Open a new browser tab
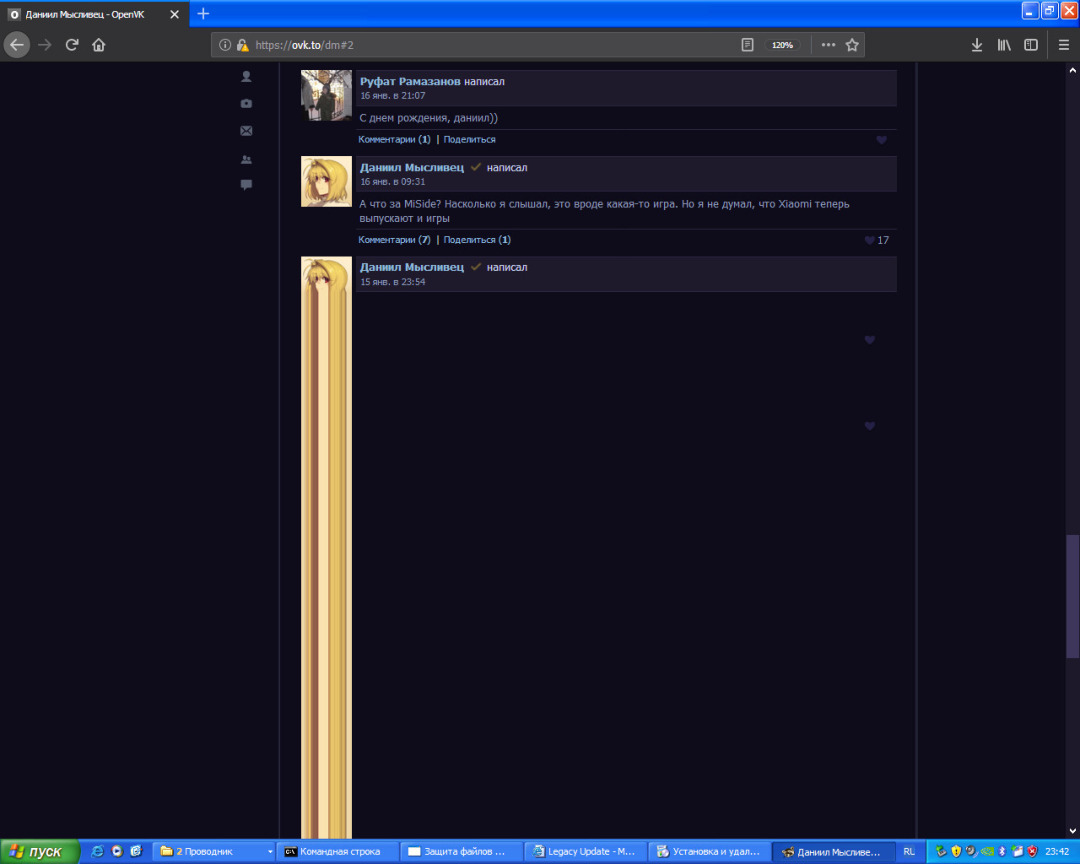 click(203, 14)
